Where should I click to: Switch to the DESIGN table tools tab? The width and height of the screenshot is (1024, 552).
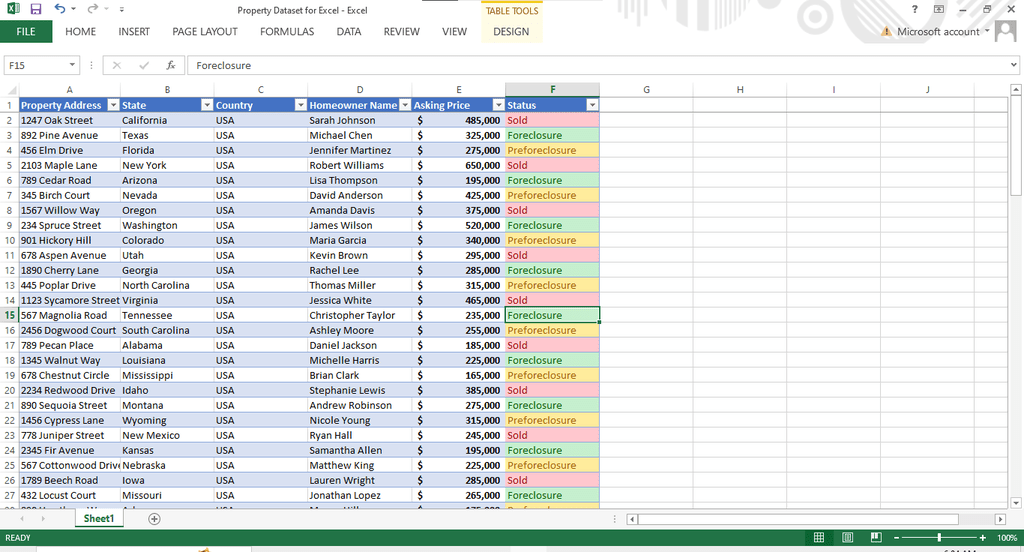(x=511, y=32)
